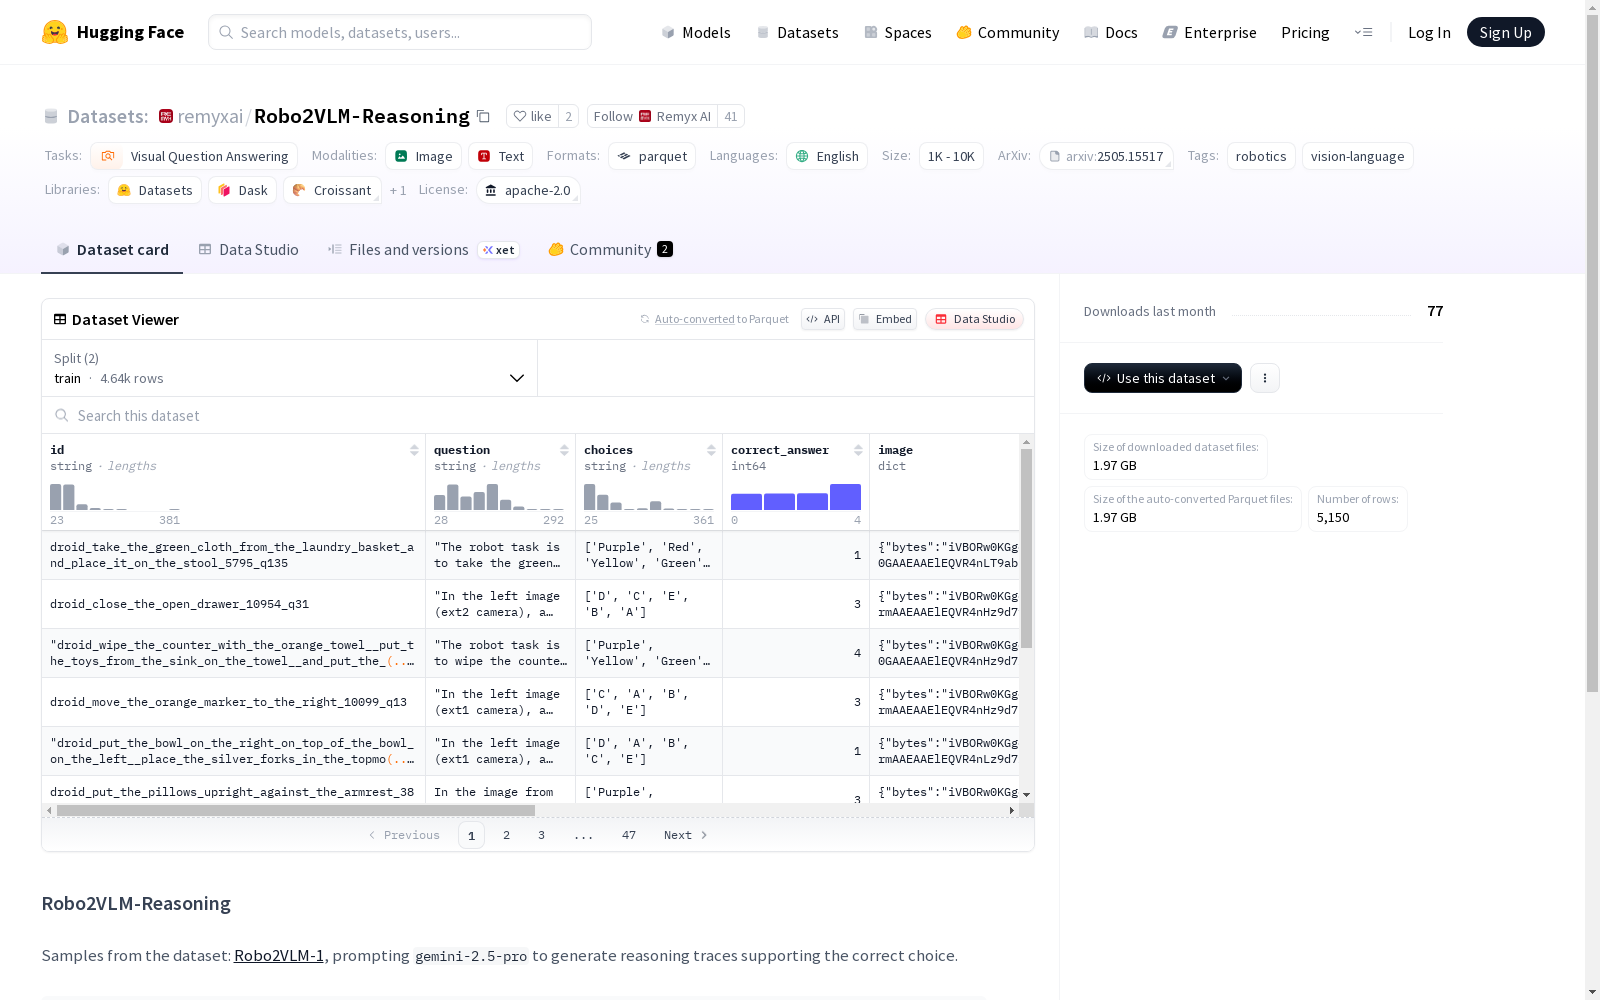Switch to the Data Studio tab
This screenshot has height=1000, width=1600.
(x=248, y=249)
